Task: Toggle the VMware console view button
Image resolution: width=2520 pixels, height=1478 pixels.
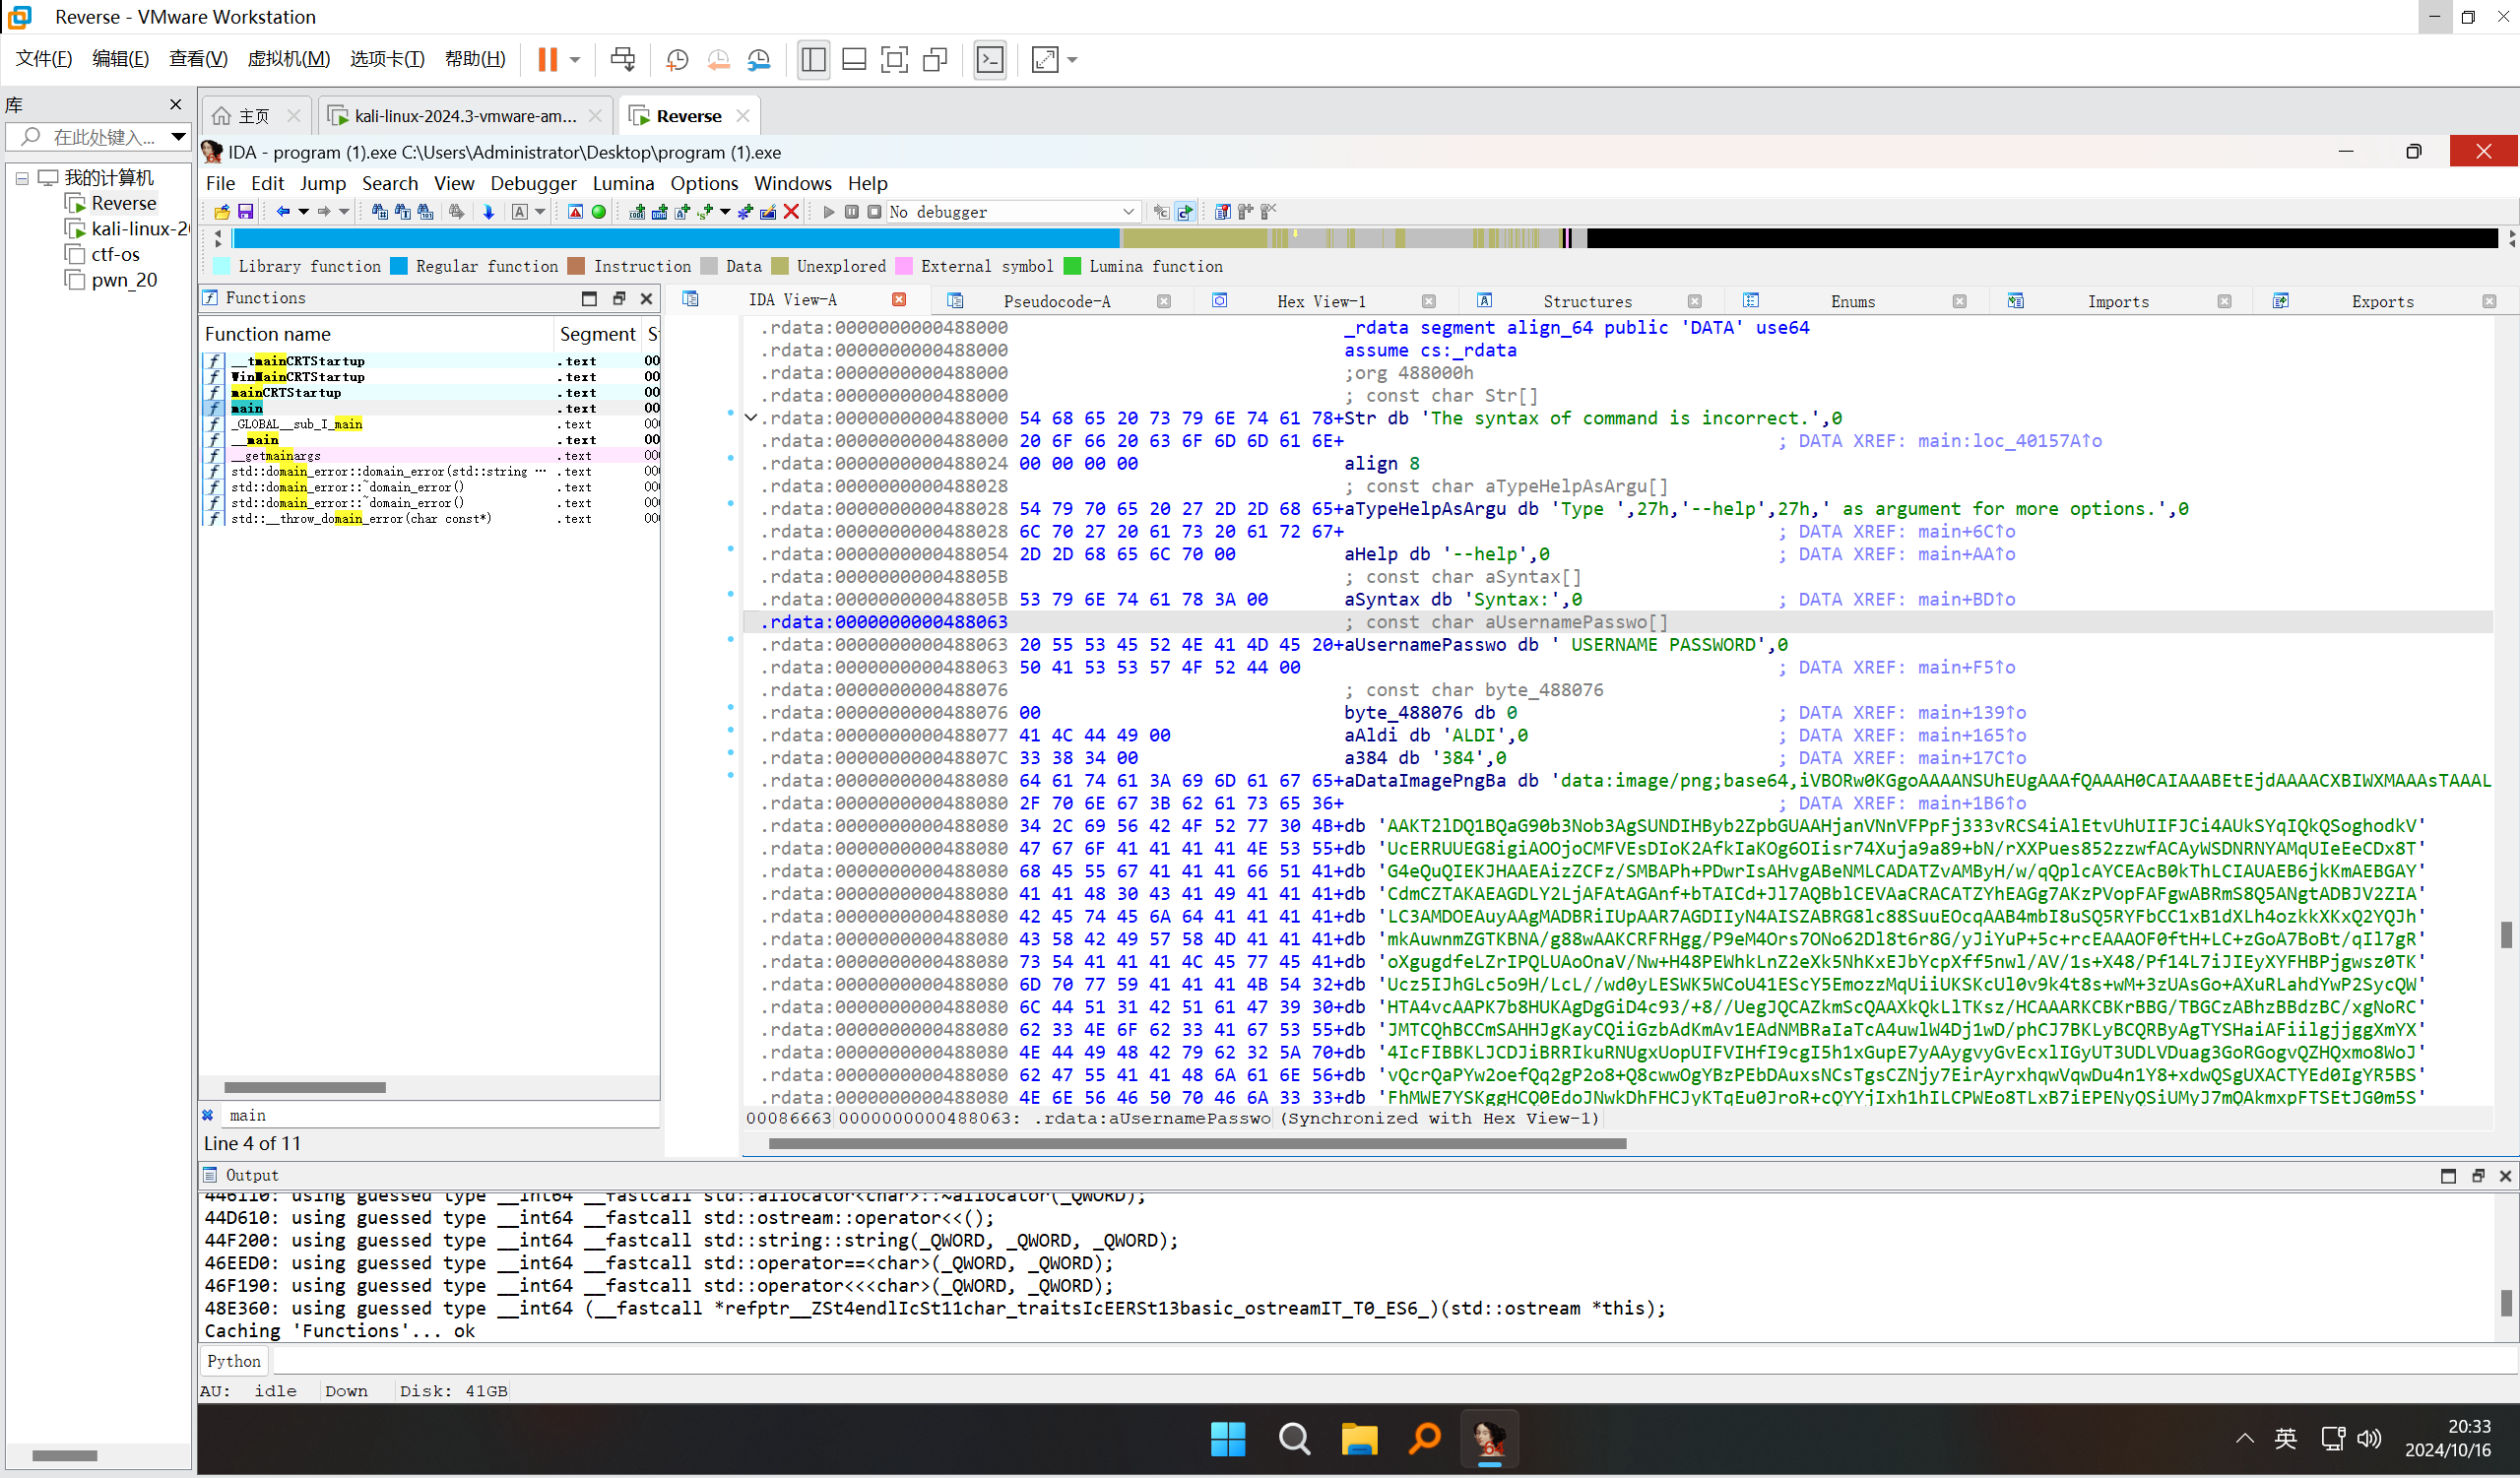Action: [x=990, y=60]
